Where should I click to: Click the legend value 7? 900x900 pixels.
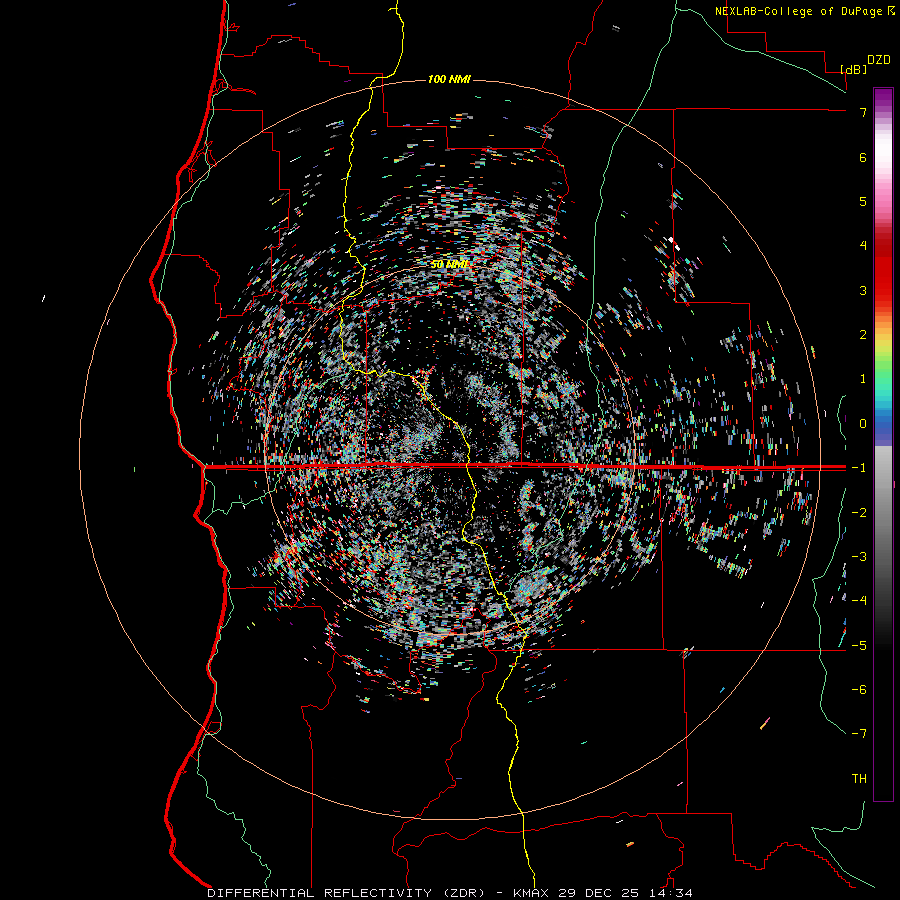pos(863,112)
